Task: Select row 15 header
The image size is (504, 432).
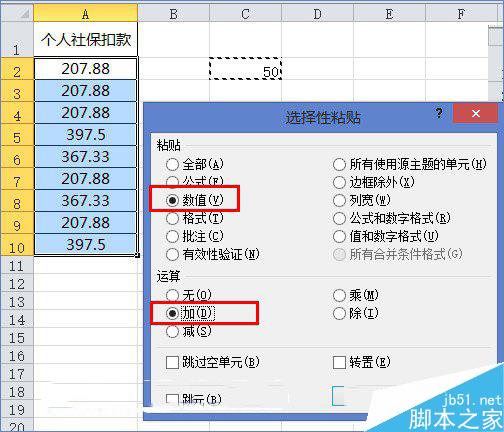Action: tap(17, 338)
